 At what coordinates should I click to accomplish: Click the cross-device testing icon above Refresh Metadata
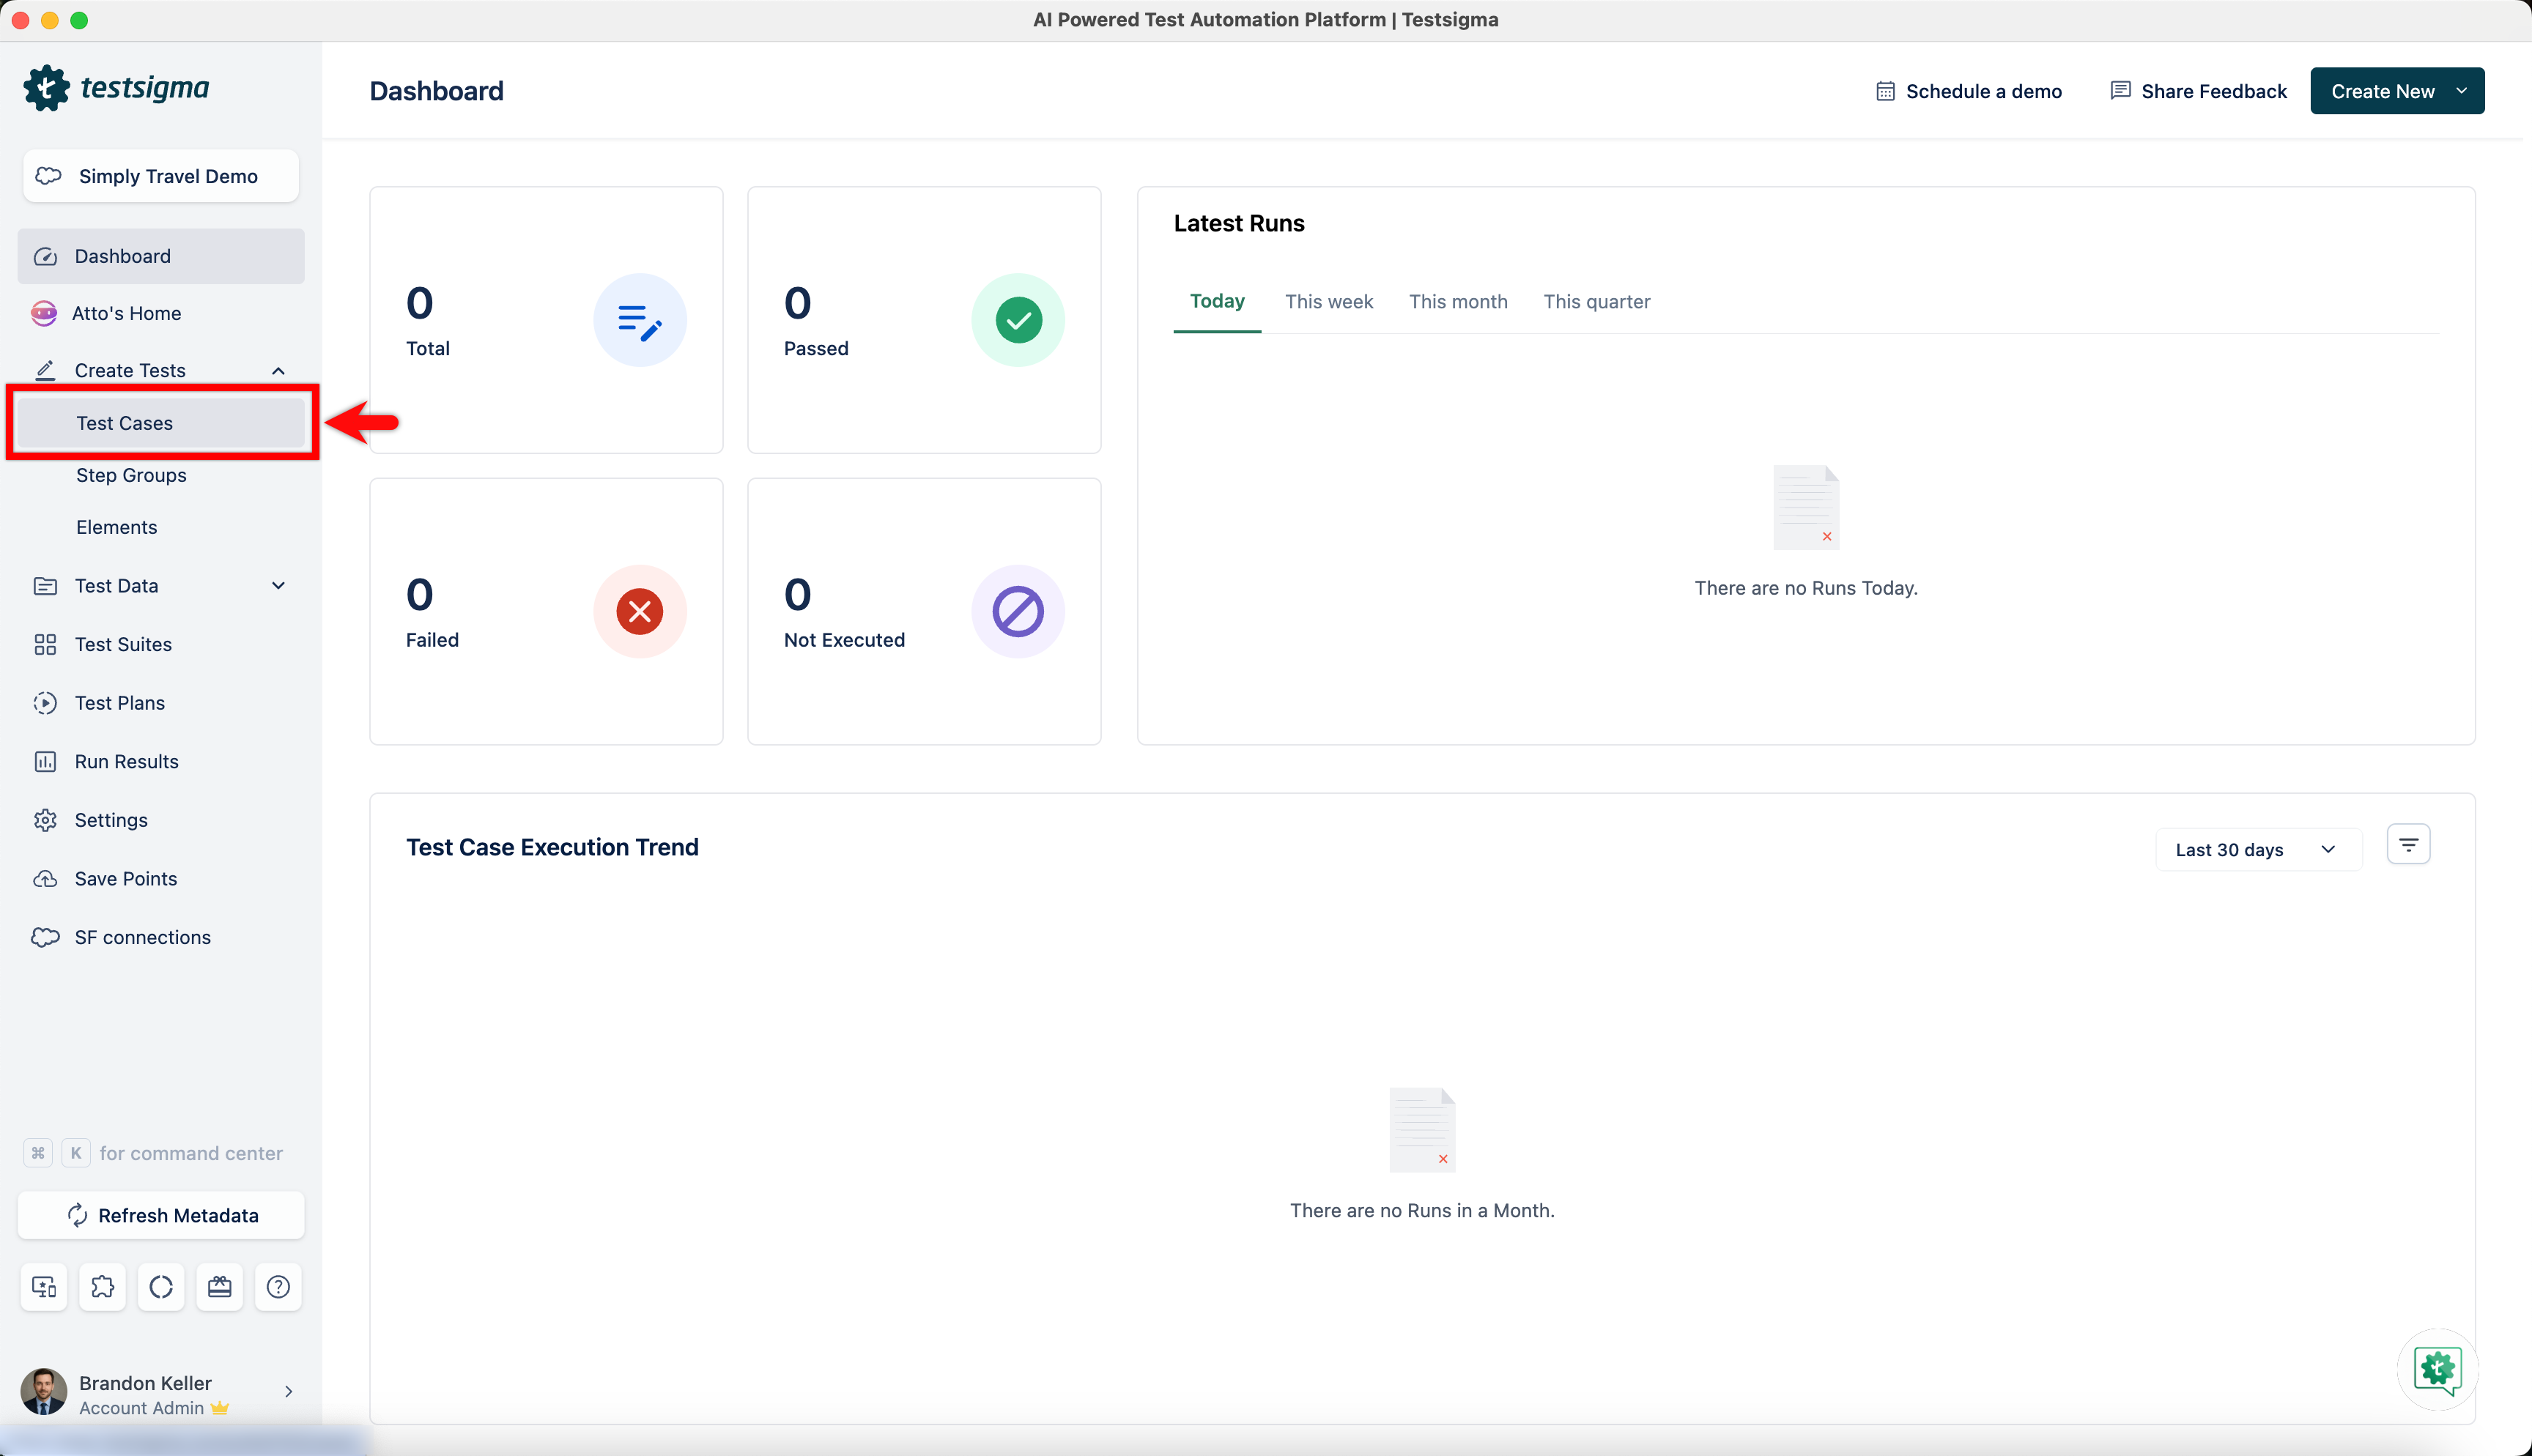click(x=43, y=1287)
